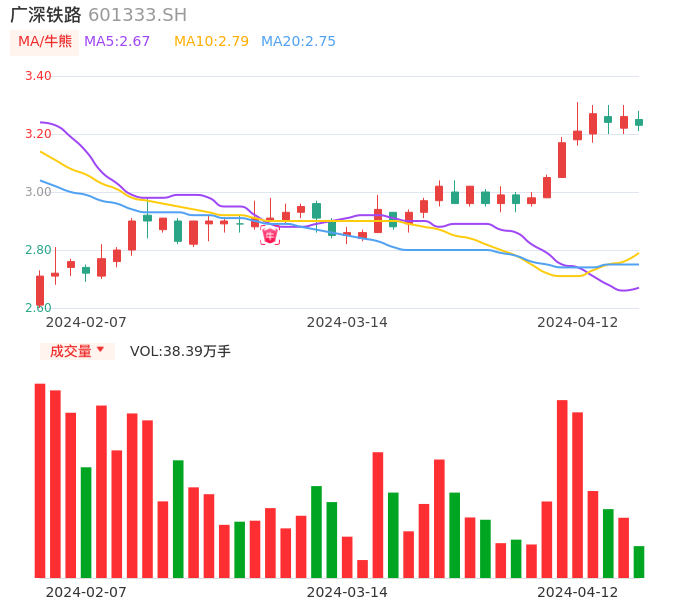Click the bull (牛) signal marker icon
The width and height of the screenshot is (686, 606).
pyautogui.click(x=270, y=236)
